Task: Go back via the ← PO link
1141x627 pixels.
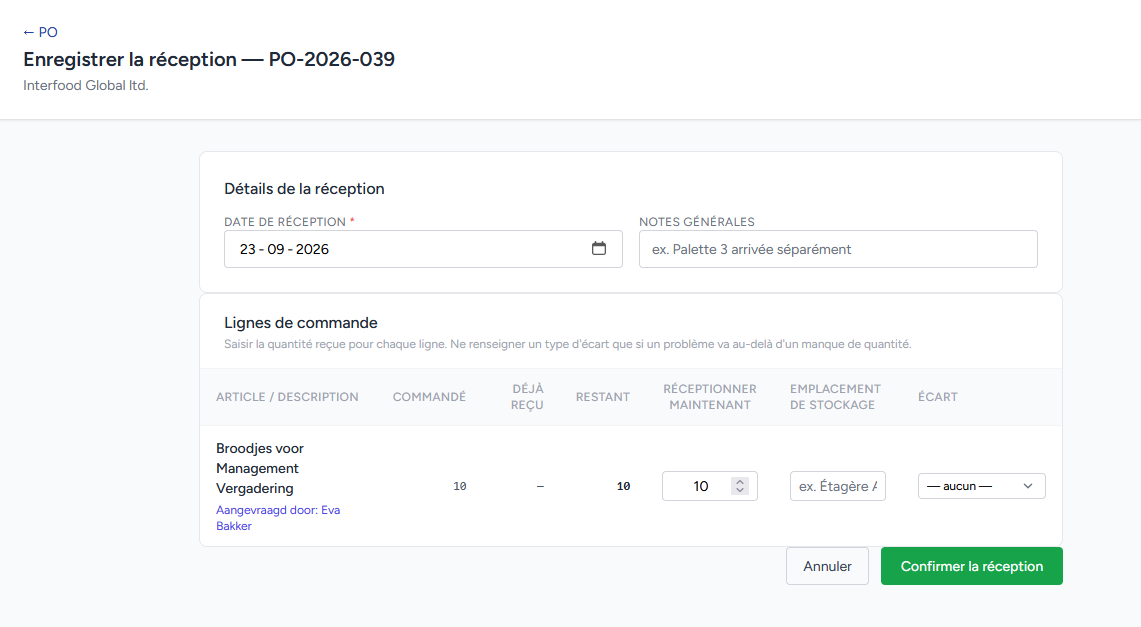Action: point(40,32)
